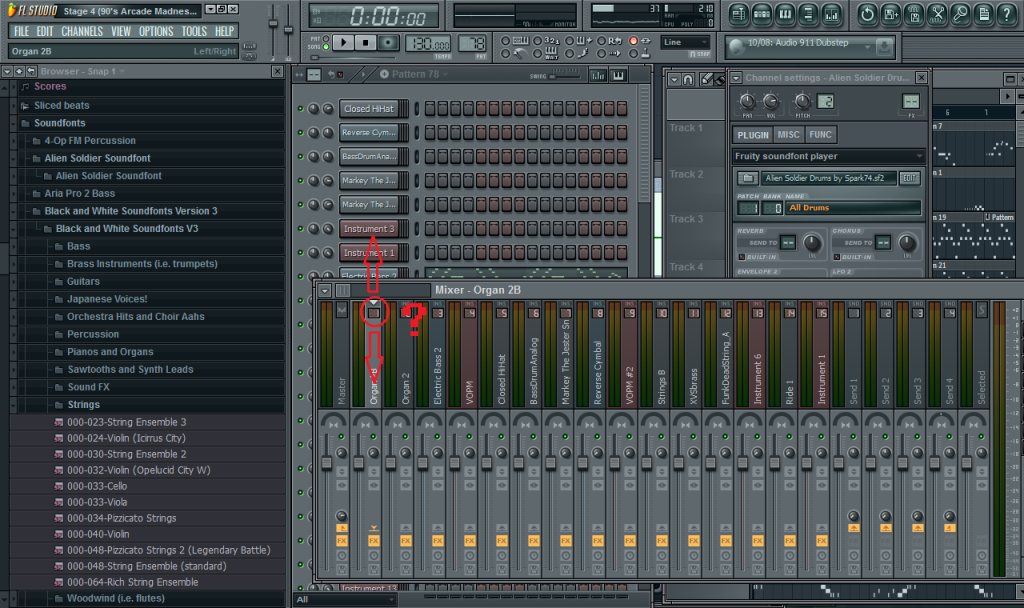
Task: Collapse the Strings folder in browser
Action: [x=83, y=405]
